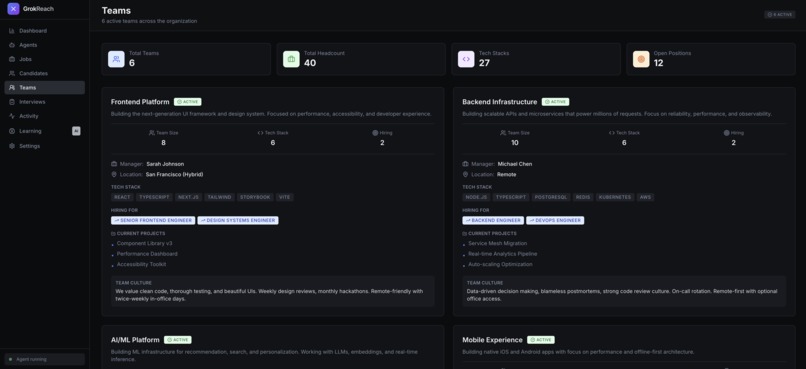
Task: Click the Next.js tech stack tag
Action: point(188,197)
